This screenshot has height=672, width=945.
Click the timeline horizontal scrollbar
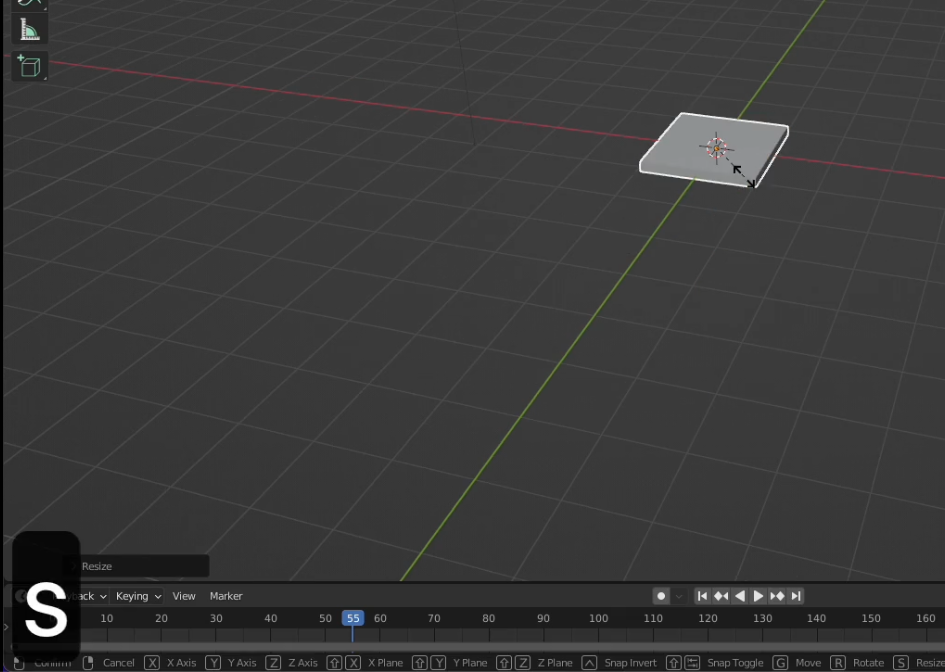476,647
